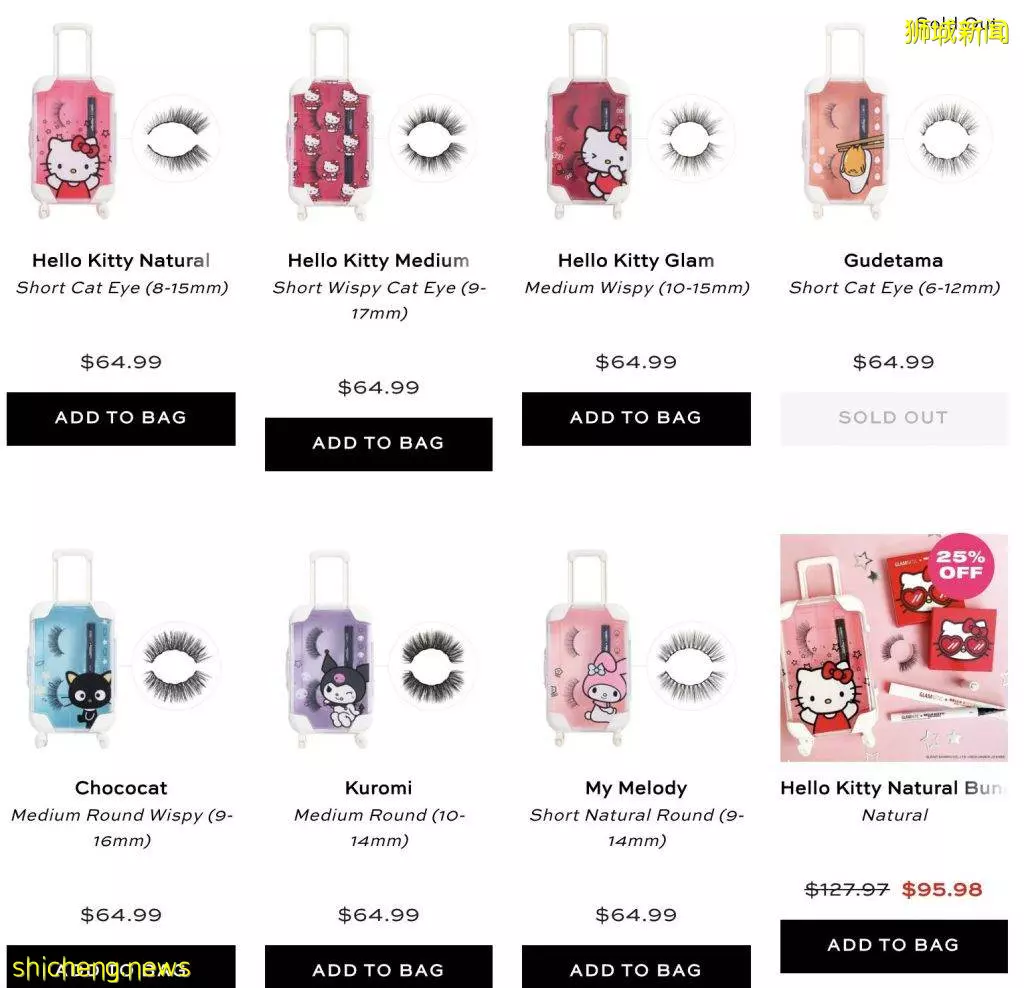Open the Gudetama suitcase product image
This screenshot has width=1024, height=988.
[893, 123]
